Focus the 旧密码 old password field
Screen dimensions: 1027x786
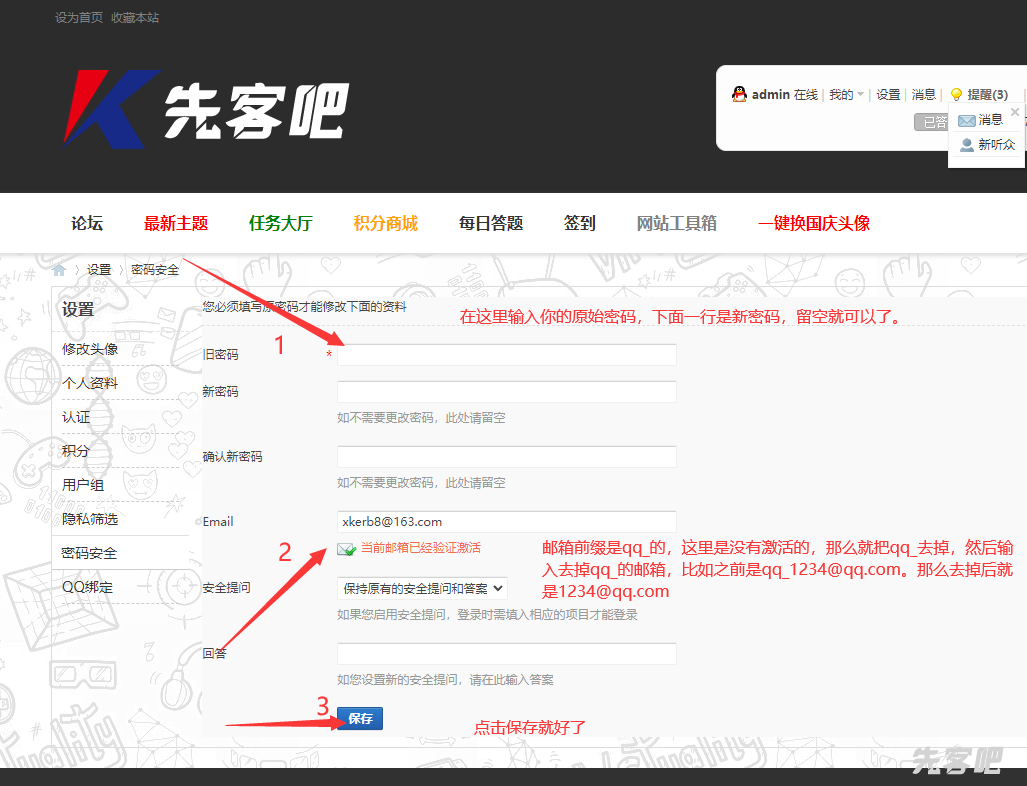point(507,355)
